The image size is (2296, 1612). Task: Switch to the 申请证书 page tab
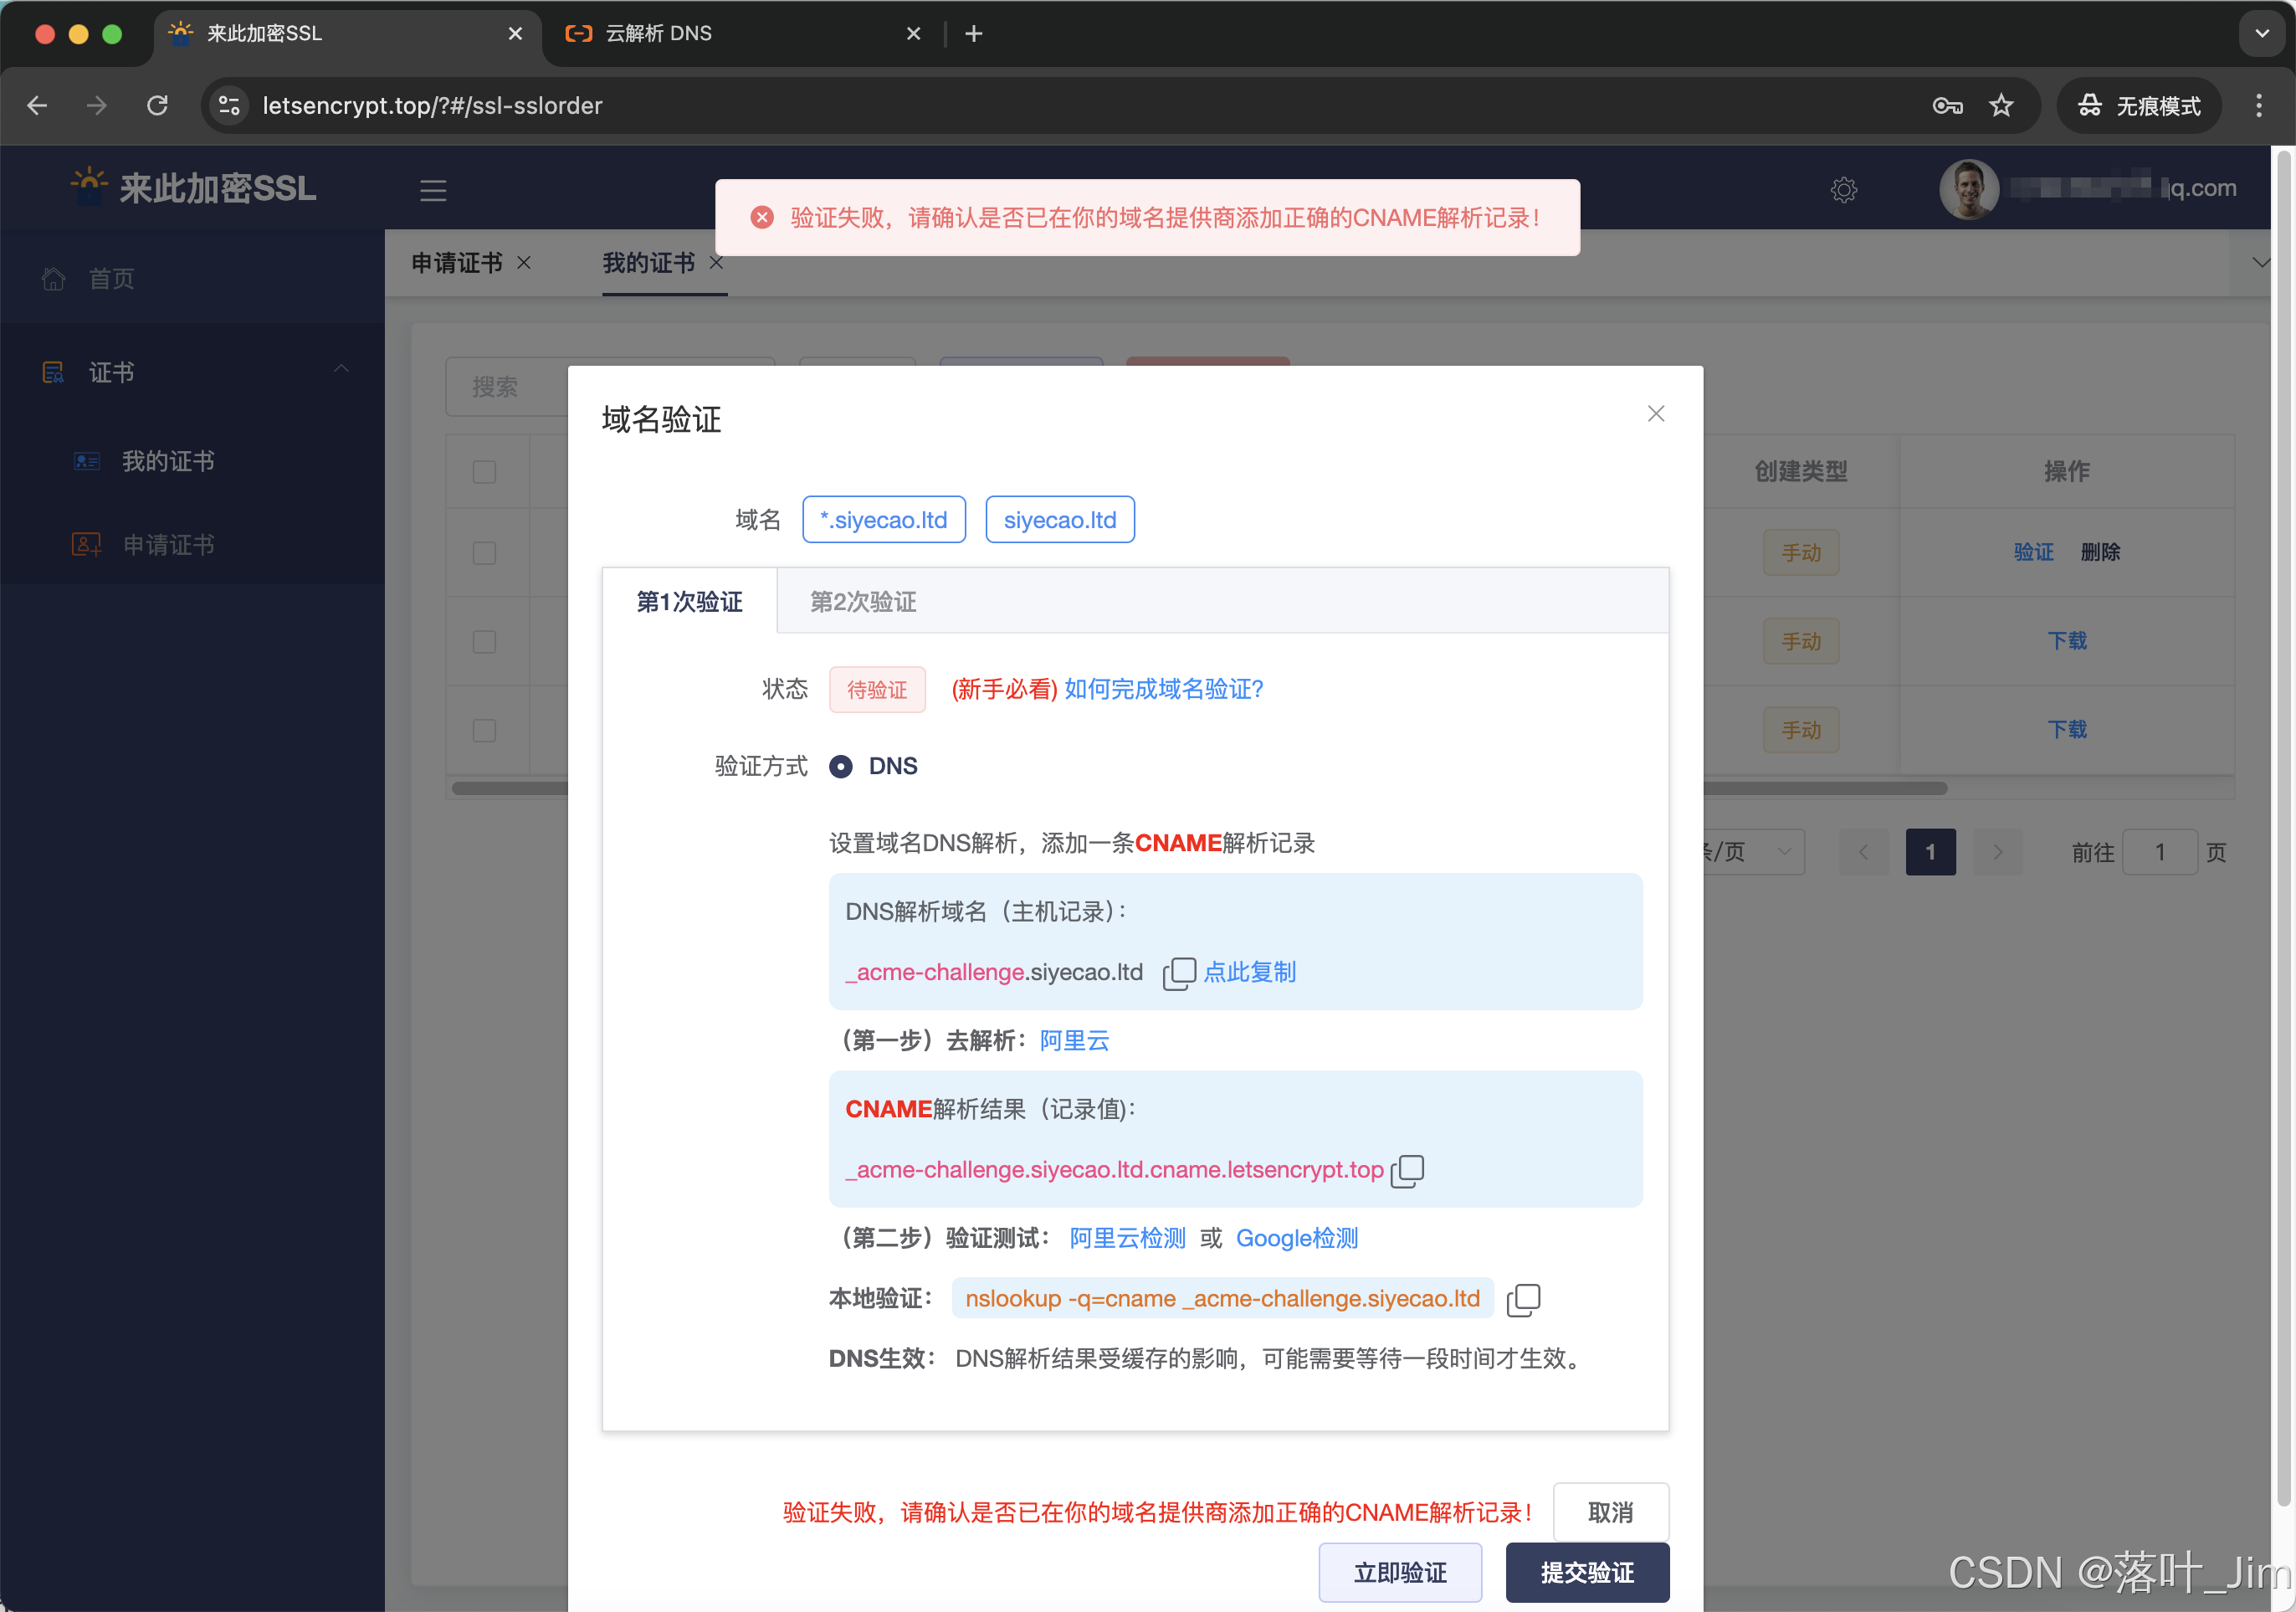tap(457, 263)
